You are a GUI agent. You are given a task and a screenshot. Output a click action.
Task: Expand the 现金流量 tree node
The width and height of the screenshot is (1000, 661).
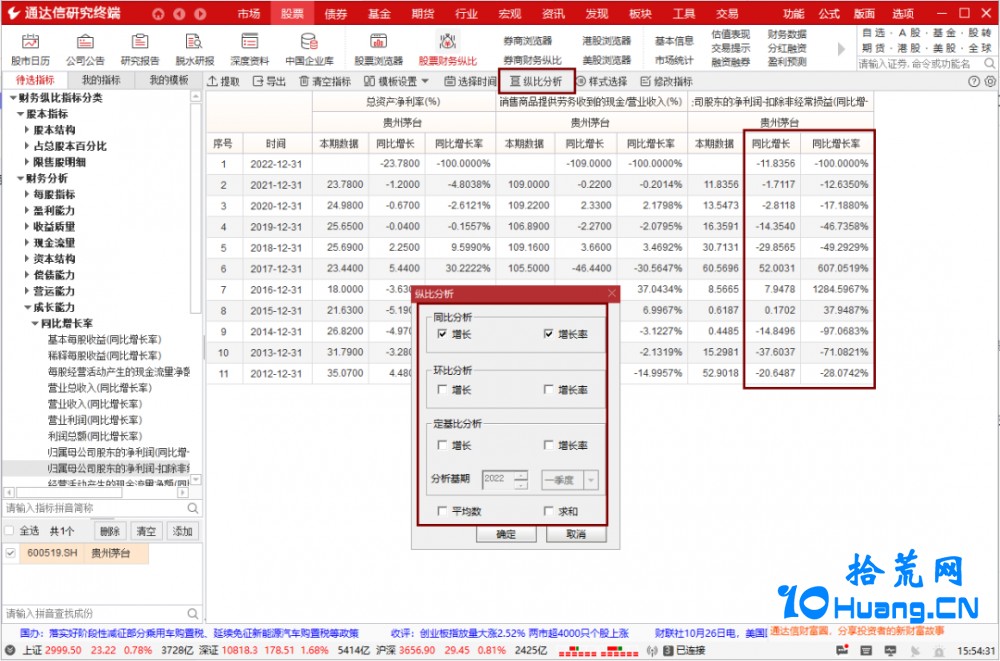click(27, 242)
